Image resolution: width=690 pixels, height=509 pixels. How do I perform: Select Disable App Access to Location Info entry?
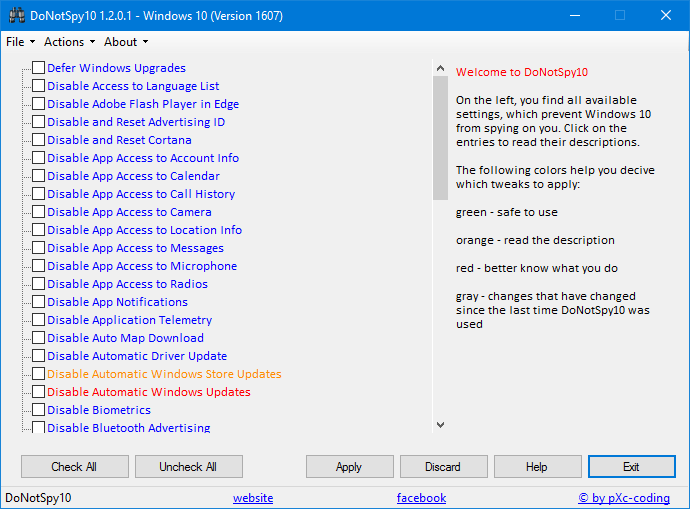pos(145,231)
